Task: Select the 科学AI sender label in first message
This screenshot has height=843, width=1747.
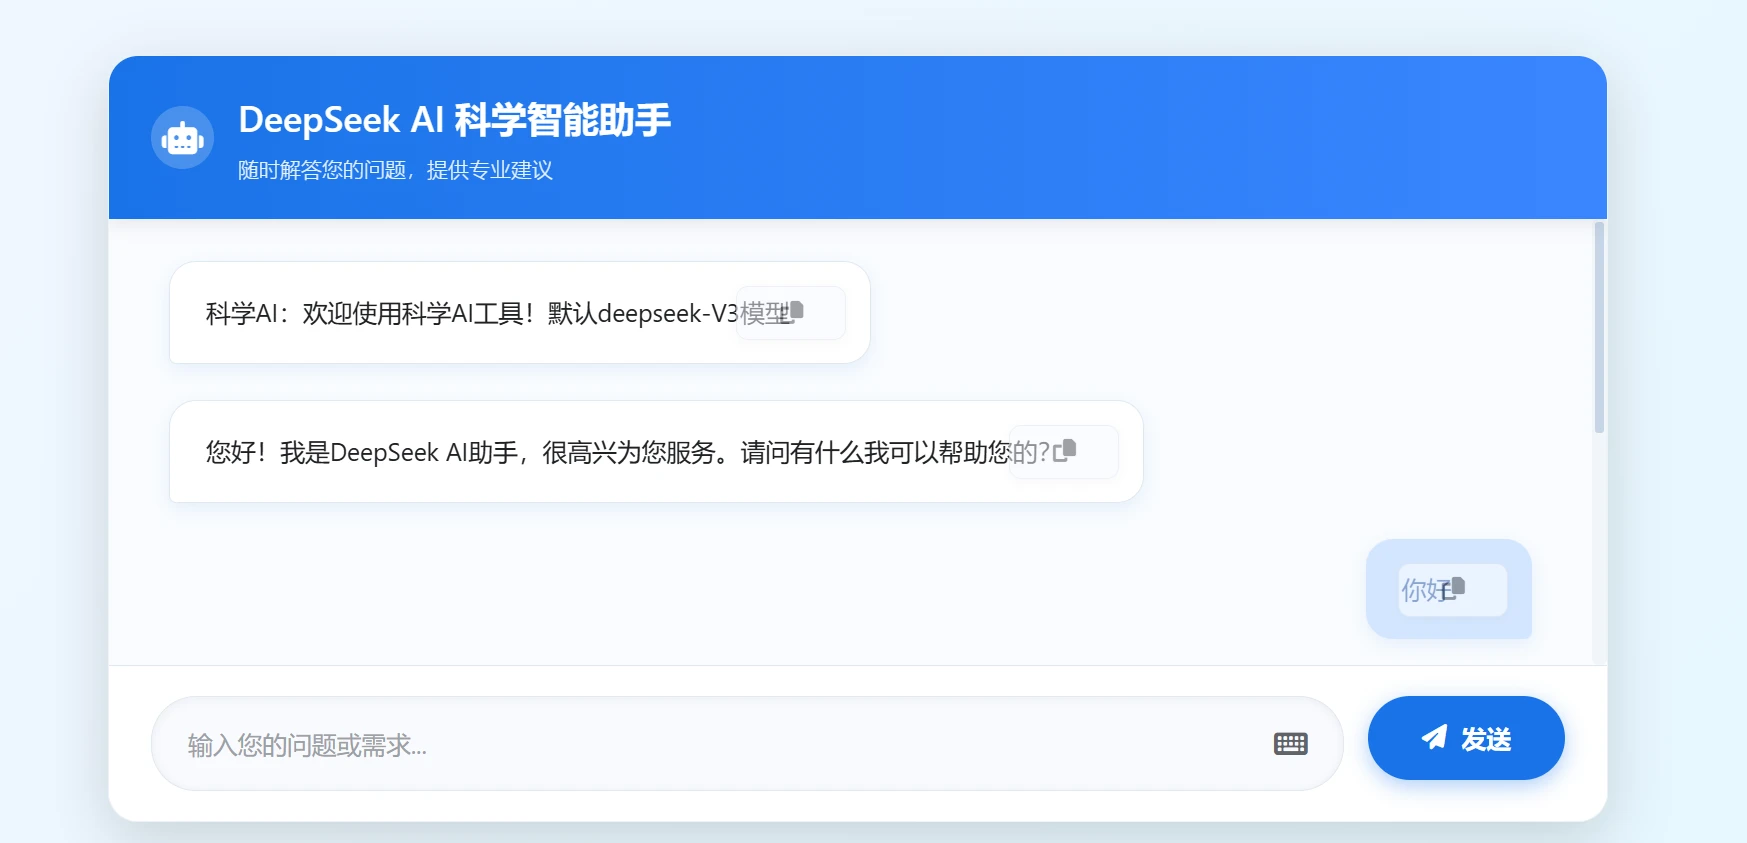Action: point(241,314)
